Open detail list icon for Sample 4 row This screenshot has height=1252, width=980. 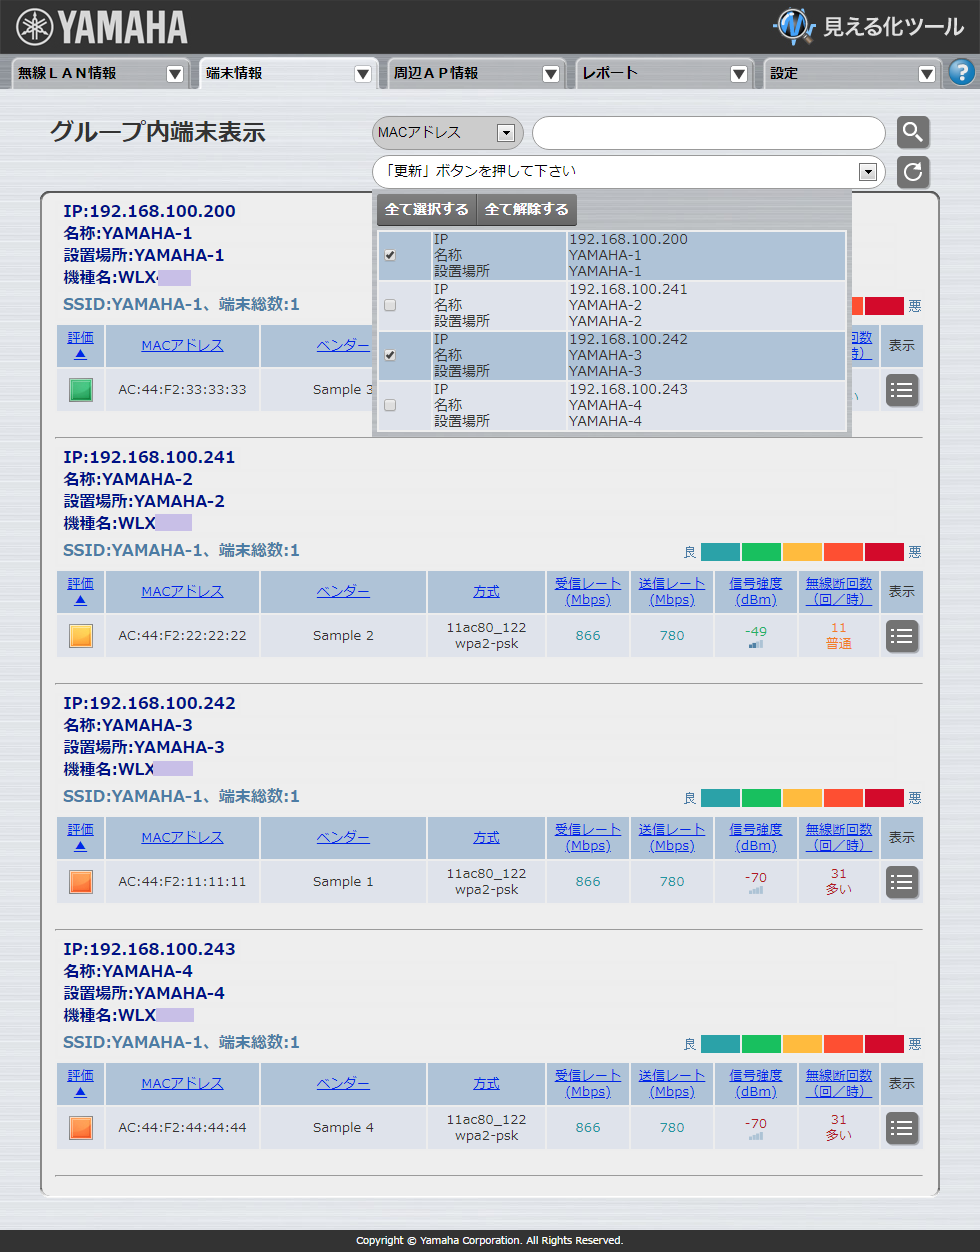[x=901, y=1128]
